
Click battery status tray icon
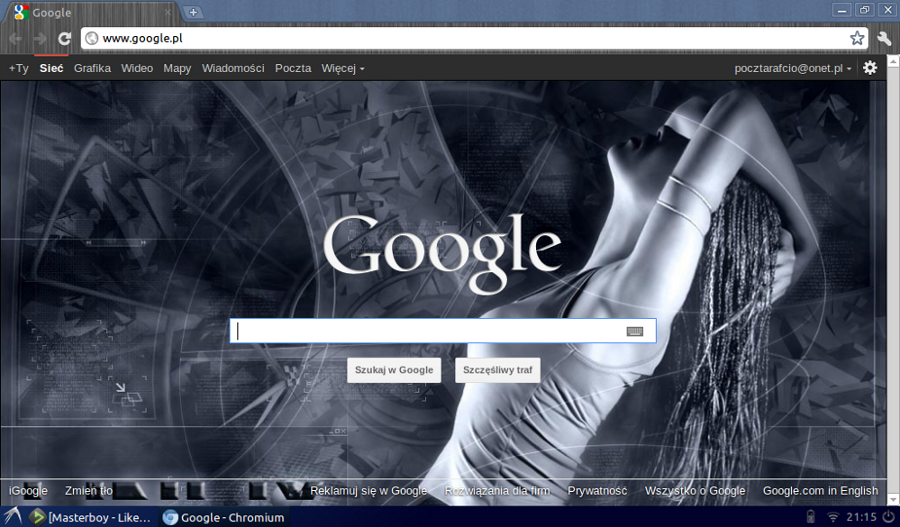(810, 517)
